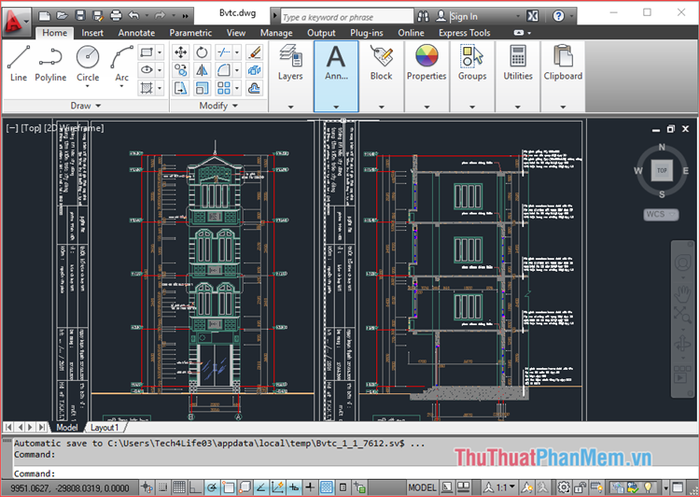
Task: Toggle Ortho Mode in status bar
Action: 195,487
